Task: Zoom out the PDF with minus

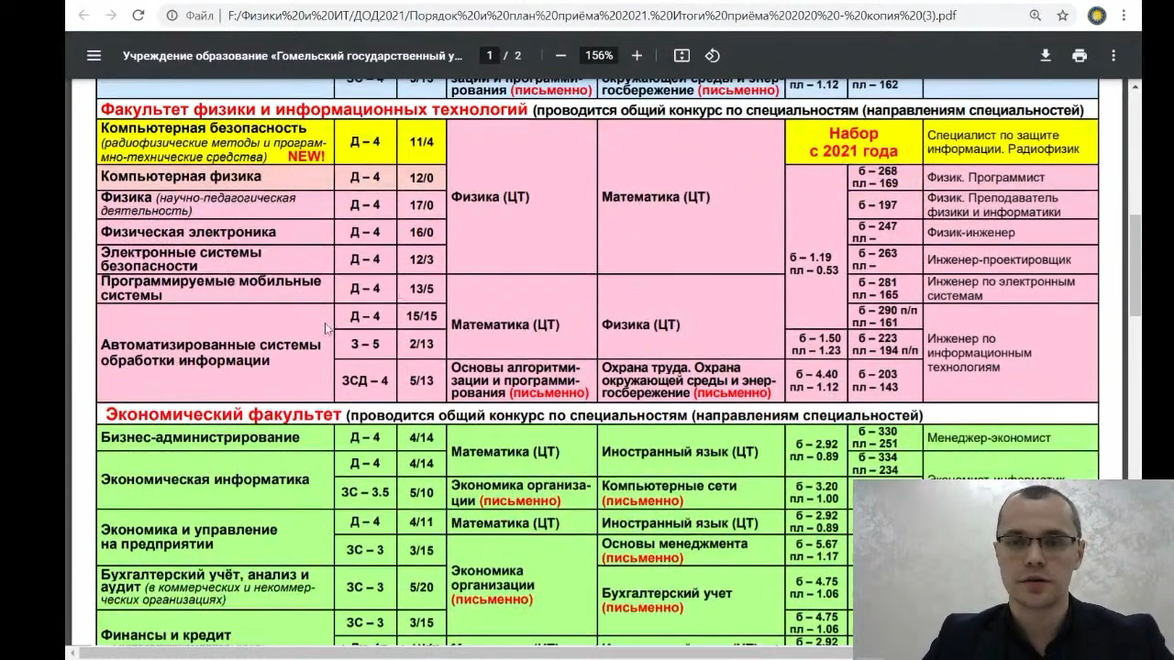Action: coord(560,55)
